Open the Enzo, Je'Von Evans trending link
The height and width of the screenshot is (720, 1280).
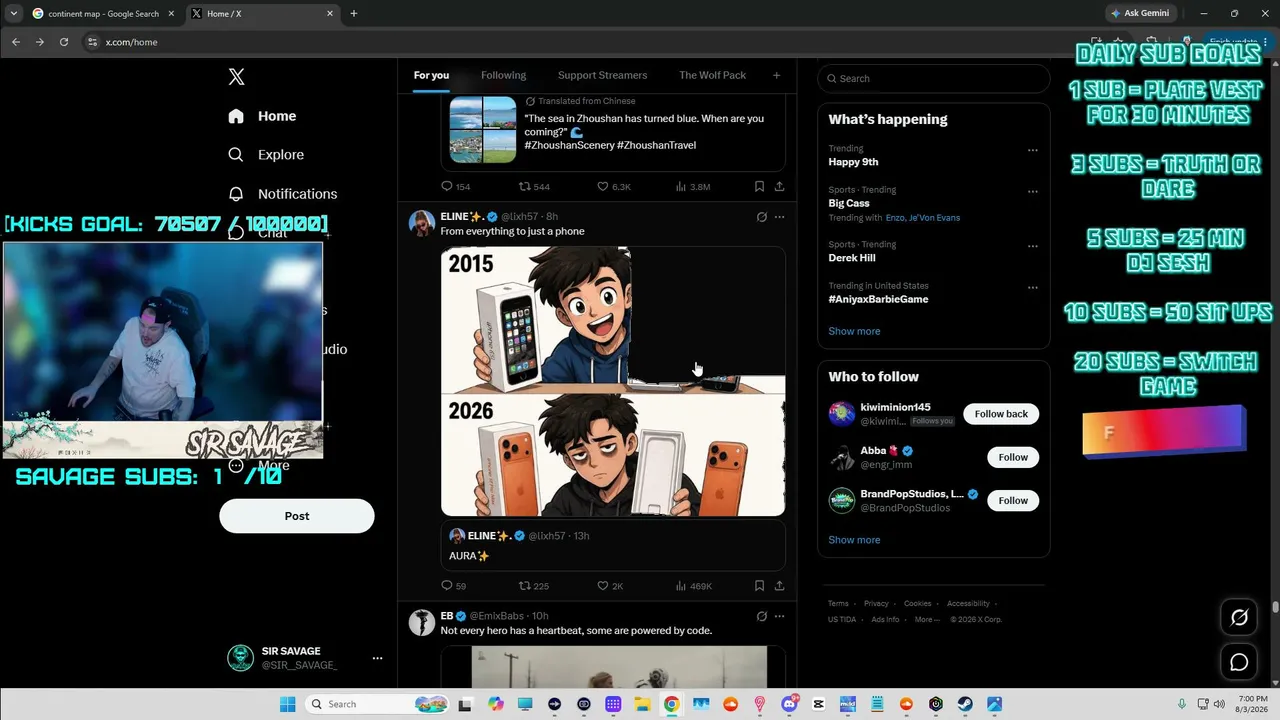coord(922,218)
